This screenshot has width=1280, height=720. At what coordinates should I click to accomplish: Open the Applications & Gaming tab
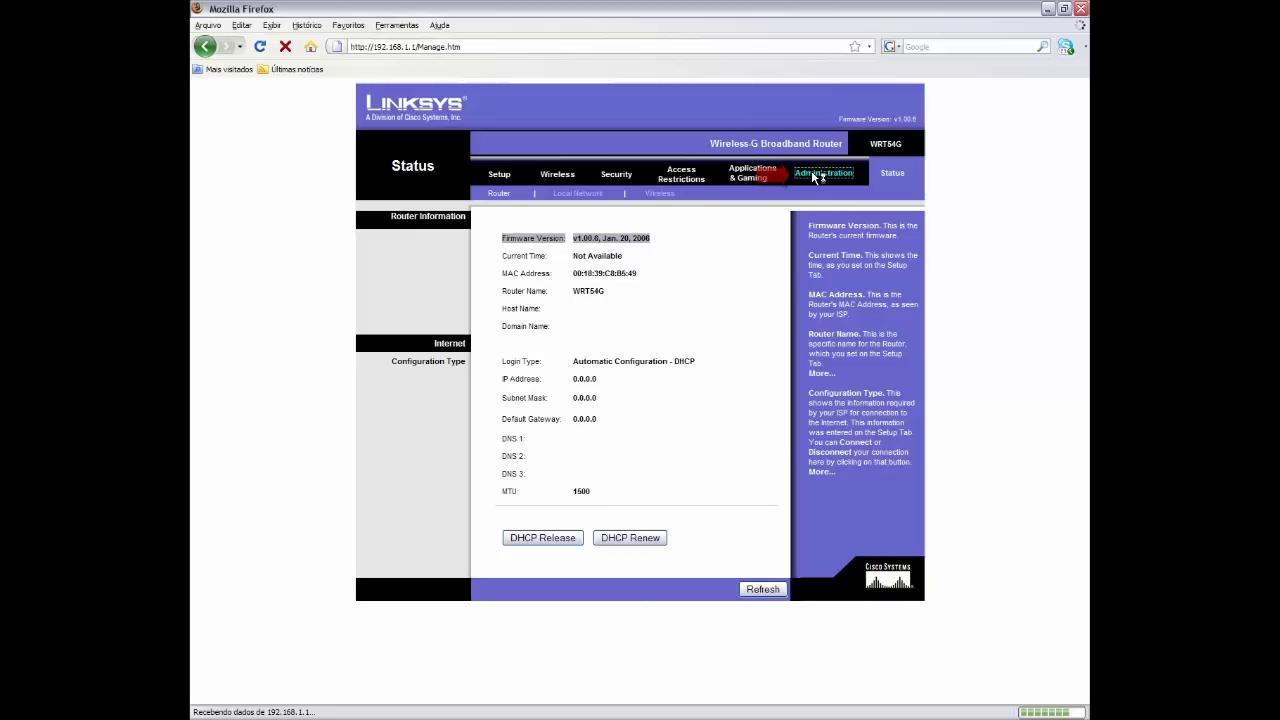pos(752,173)
